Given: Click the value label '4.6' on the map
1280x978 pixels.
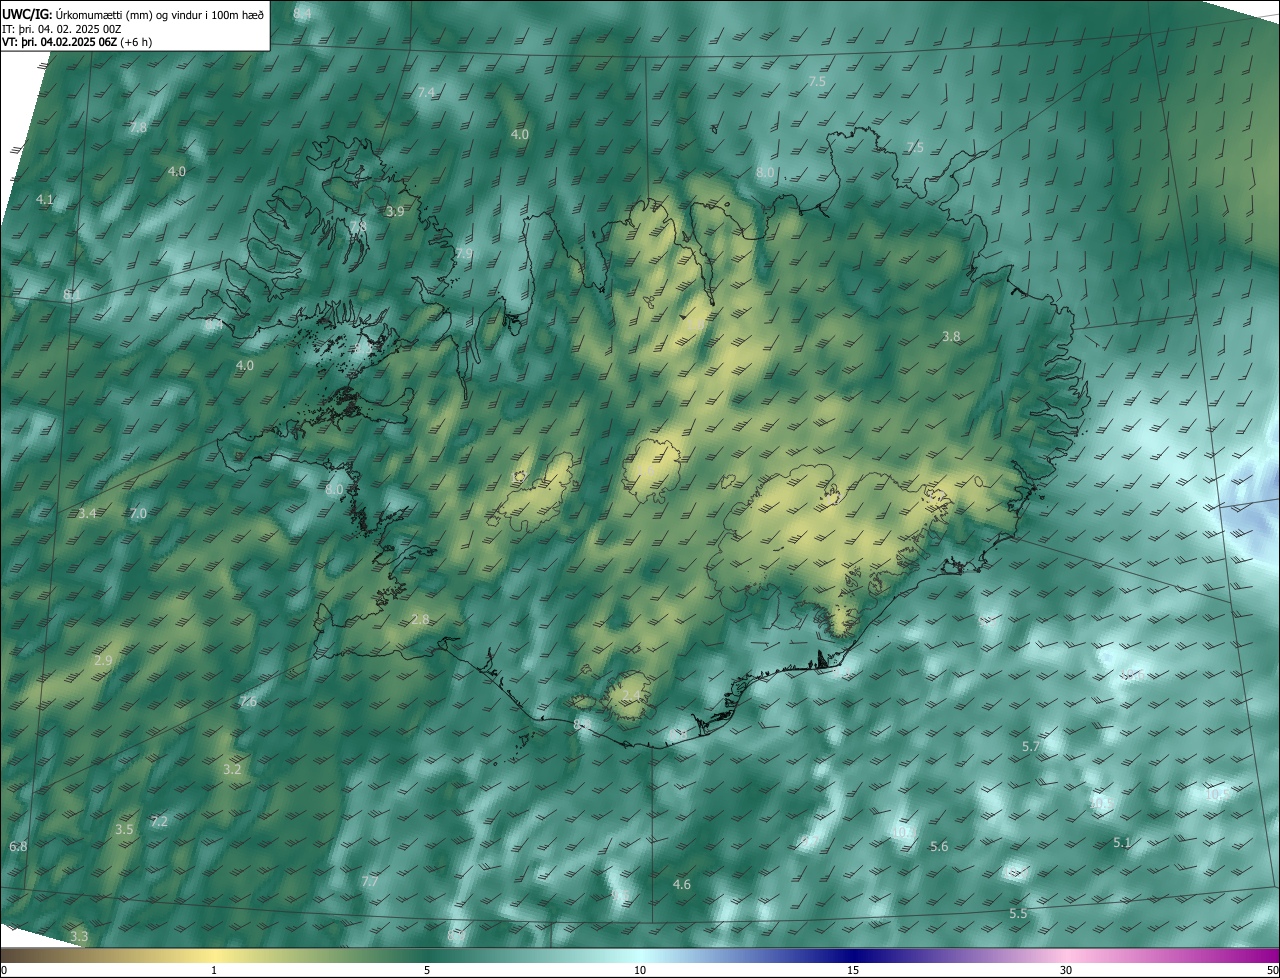Looking at the screenshot, I should 682,885.
